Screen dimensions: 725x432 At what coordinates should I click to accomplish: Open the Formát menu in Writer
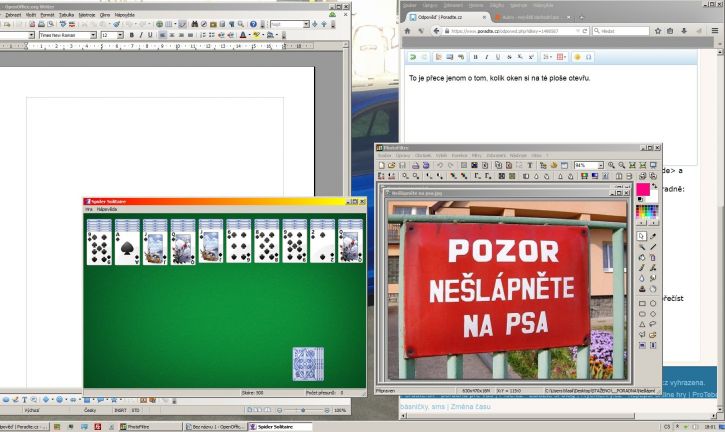[47, 15]
